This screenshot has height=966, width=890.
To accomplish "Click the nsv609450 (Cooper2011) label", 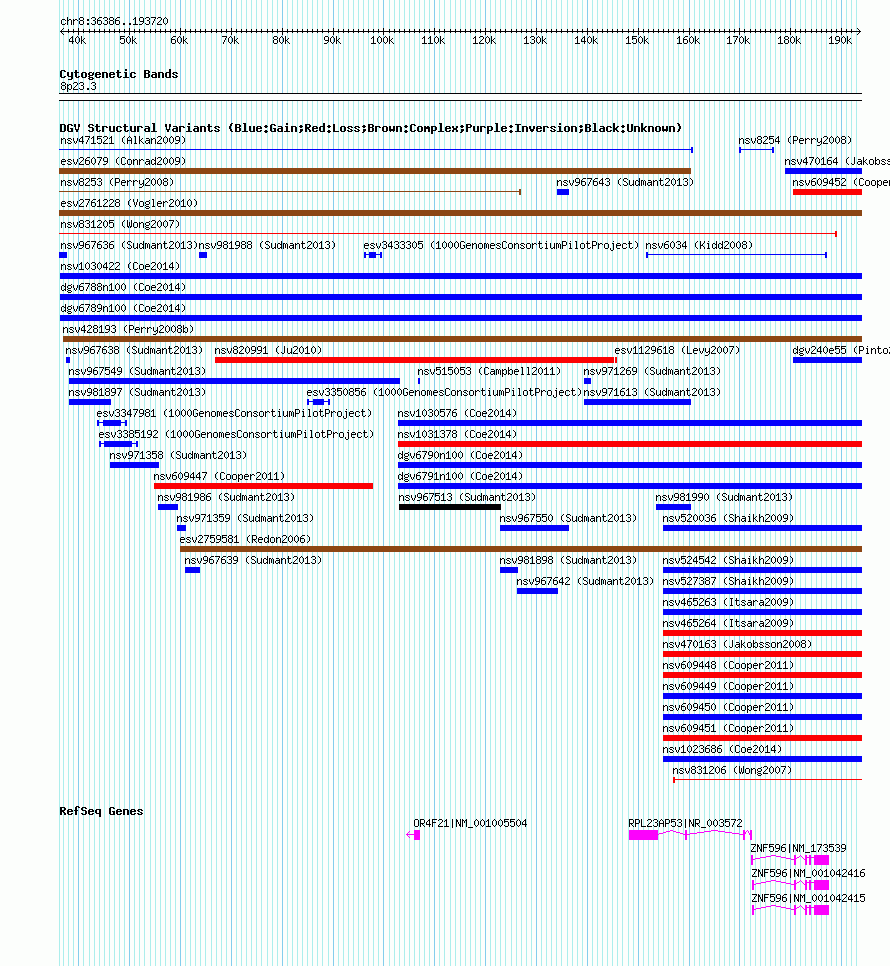I will click(x=728, y=706).
